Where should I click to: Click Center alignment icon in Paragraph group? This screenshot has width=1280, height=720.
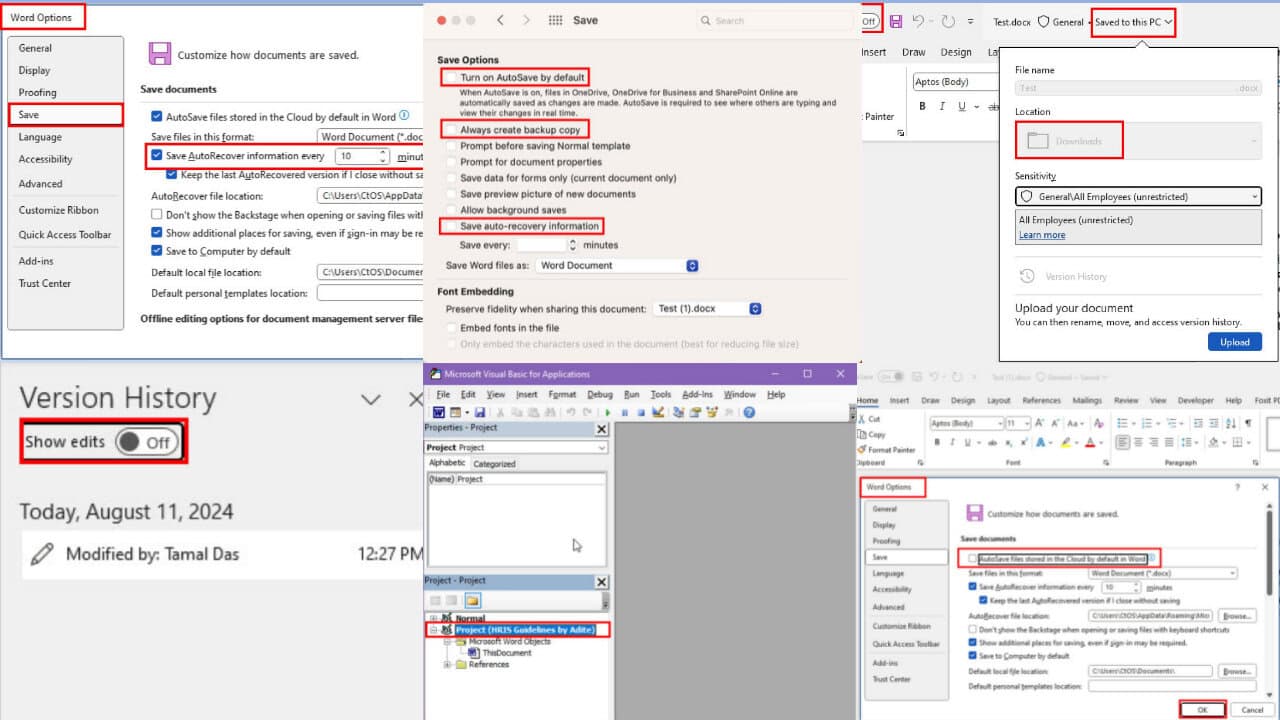(x=1138, y=442)
